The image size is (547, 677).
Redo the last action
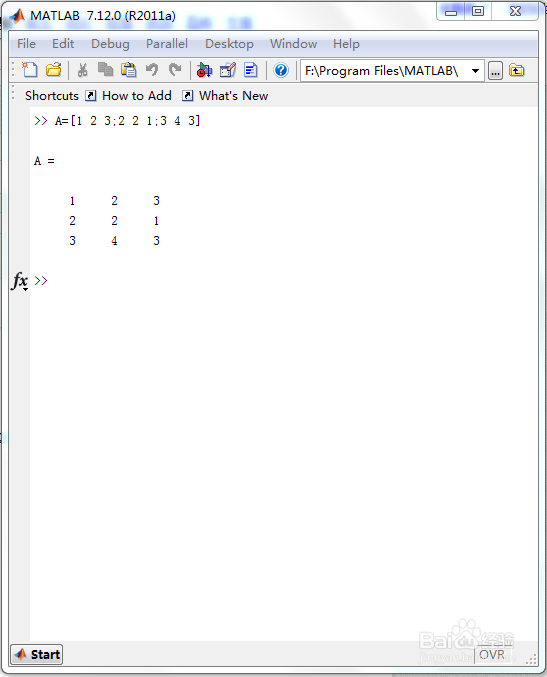coord(175,70)
